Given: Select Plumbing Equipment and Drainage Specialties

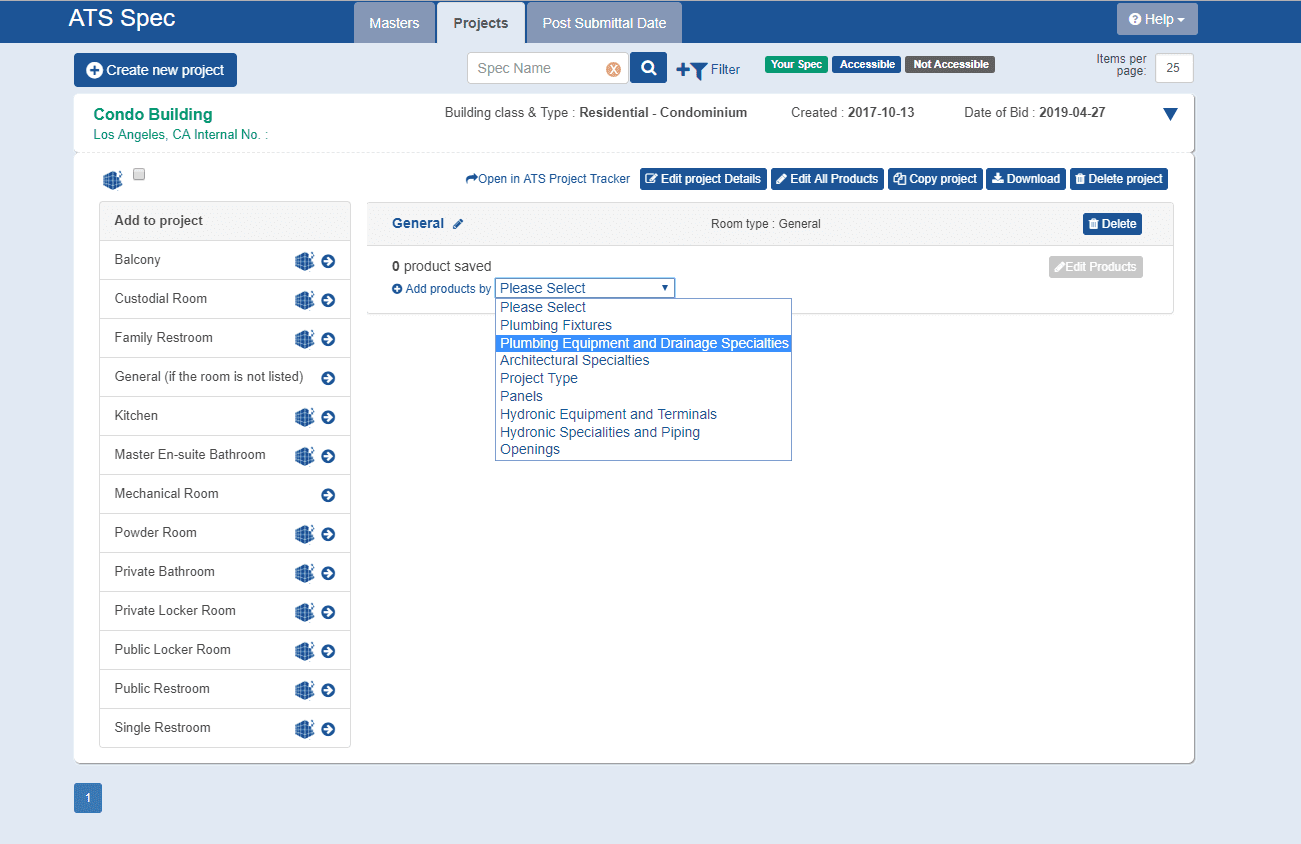Looking at the screenshot, I should (x=643, y=343).
